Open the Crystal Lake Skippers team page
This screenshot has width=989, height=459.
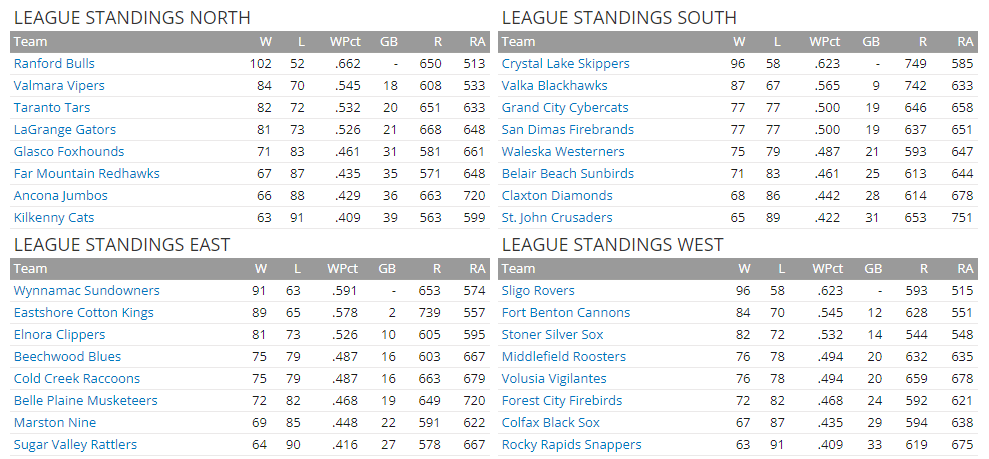tap(566, 64)
